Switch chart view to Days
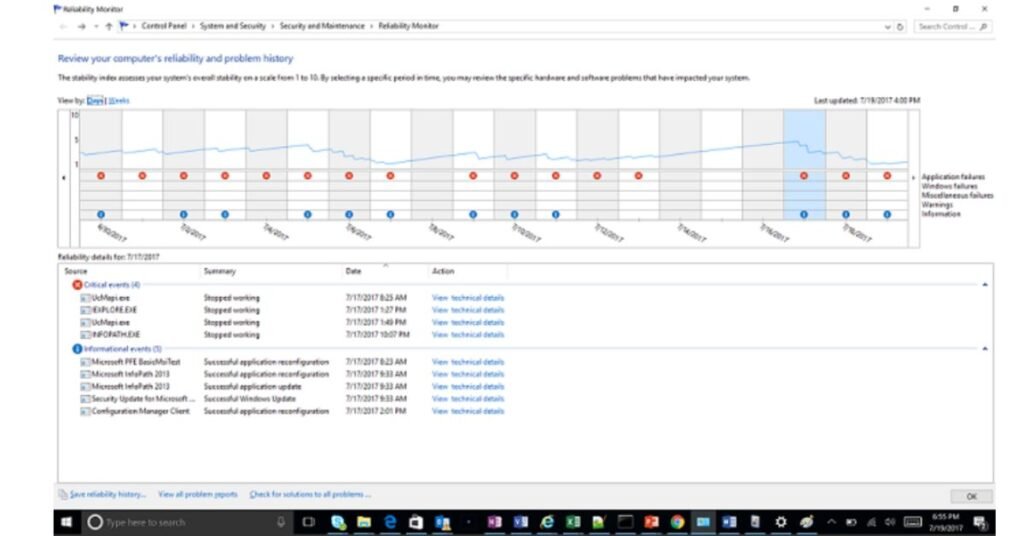Image resolution: width=1024 pixels, height=536 pixels. tap(95, 101)
